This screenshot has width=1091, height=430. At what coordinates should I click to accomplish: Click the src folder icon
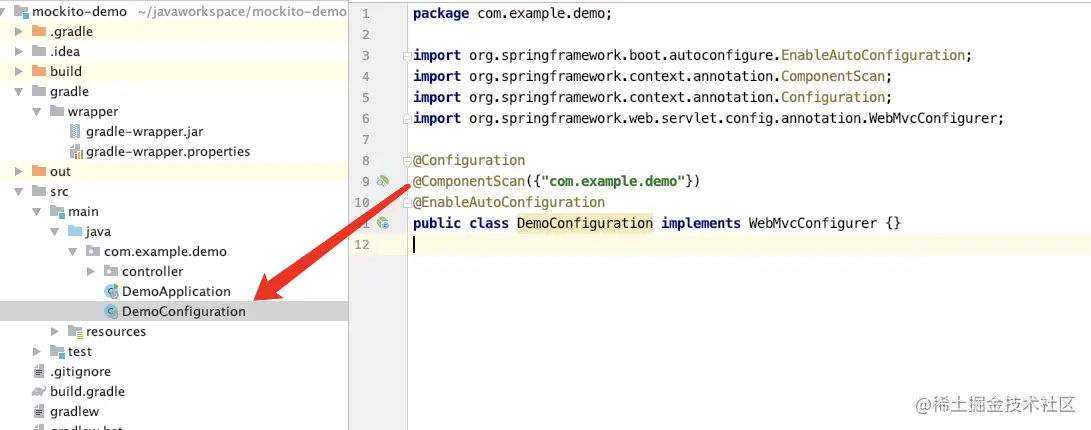point(39,191)
